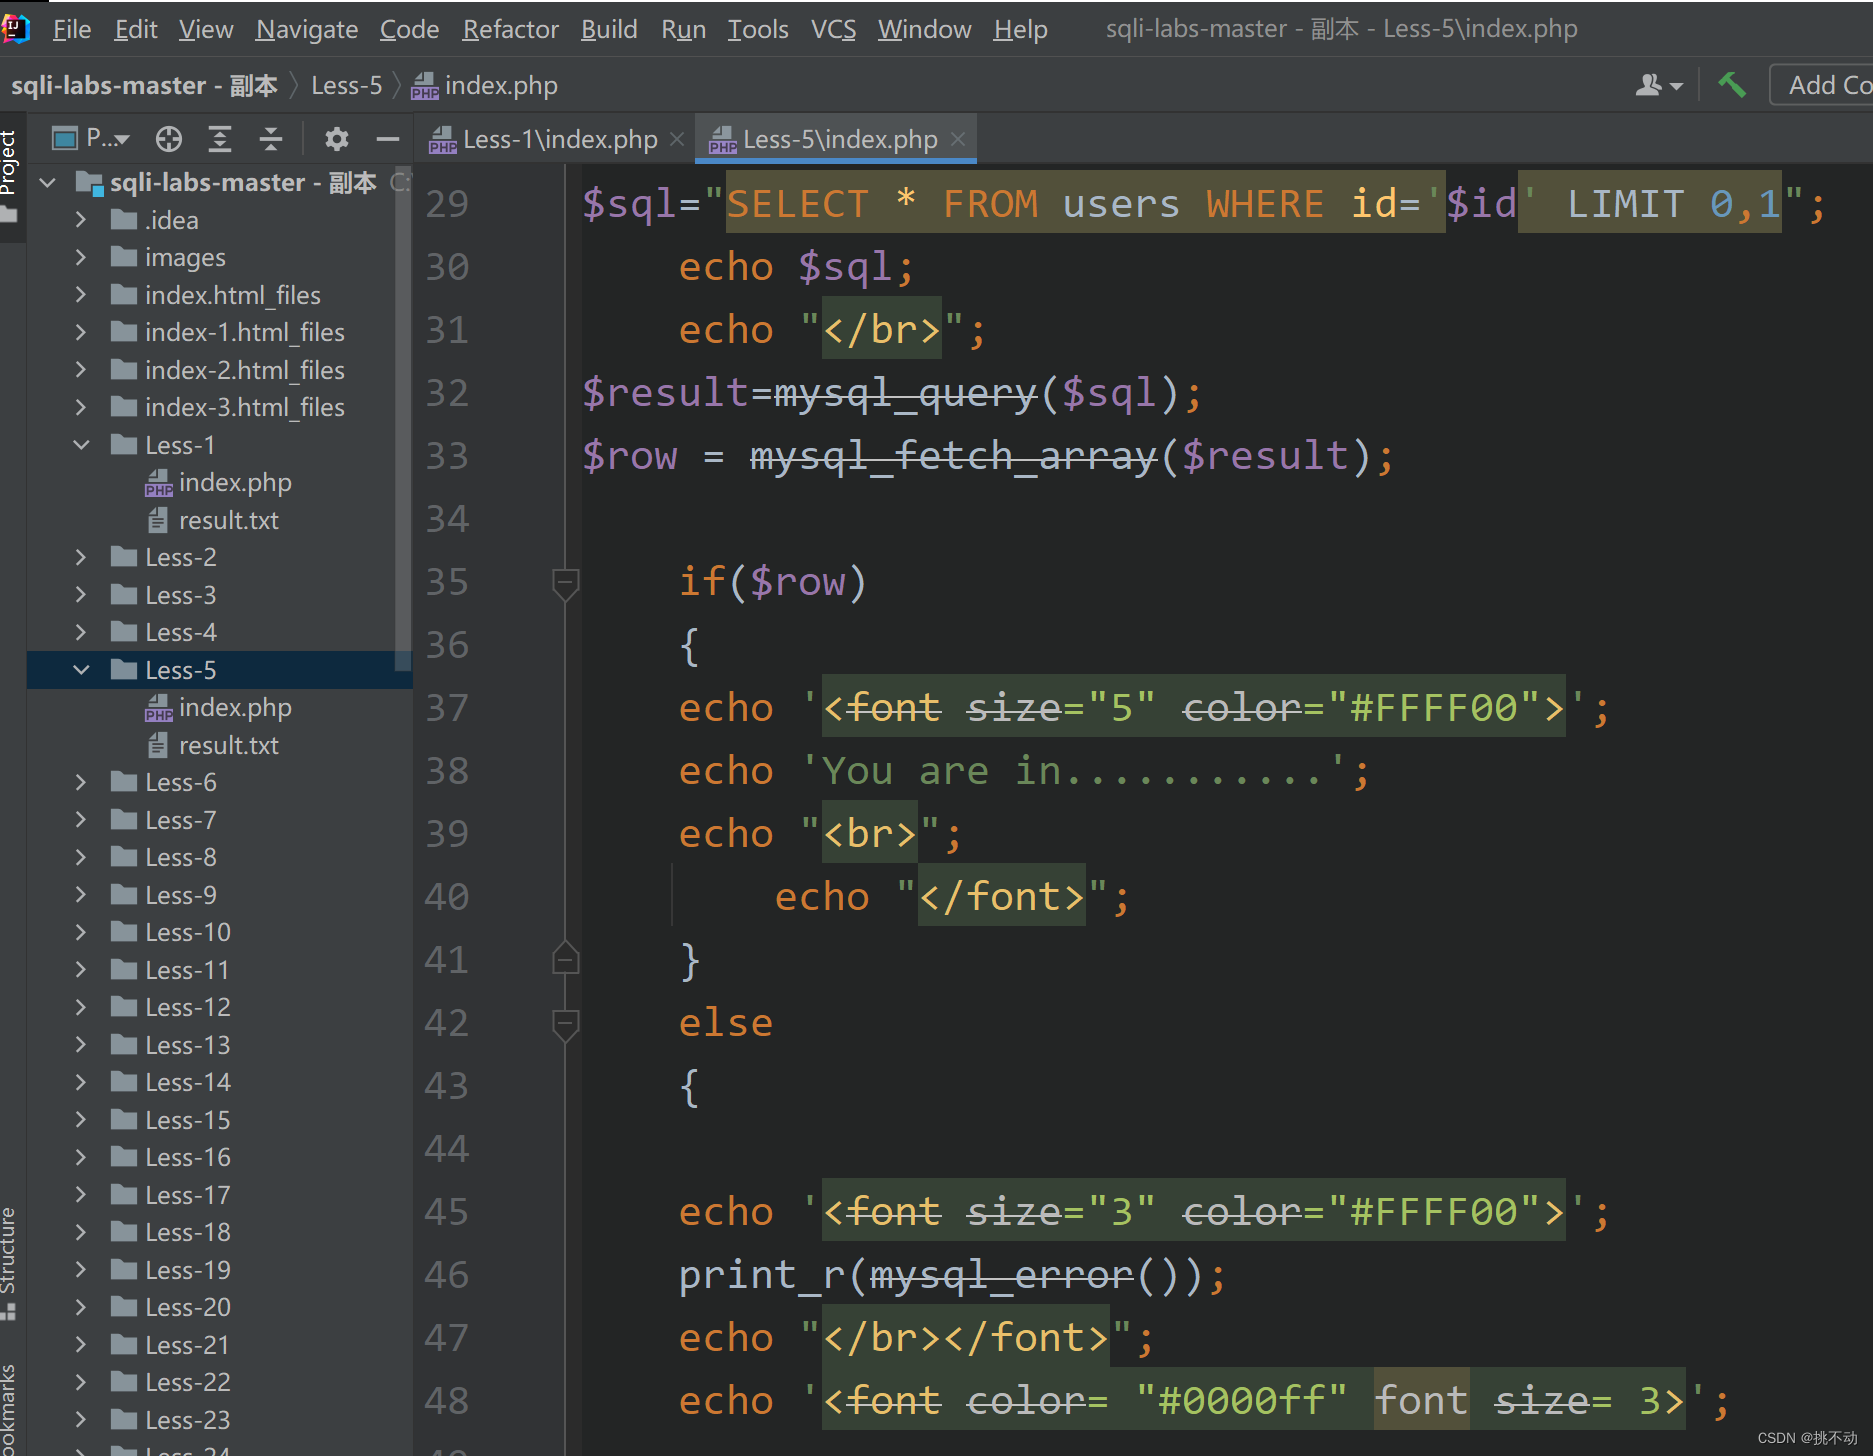Open the Help menu
Viewport: 1873px width, 1456px height.
1021,29
